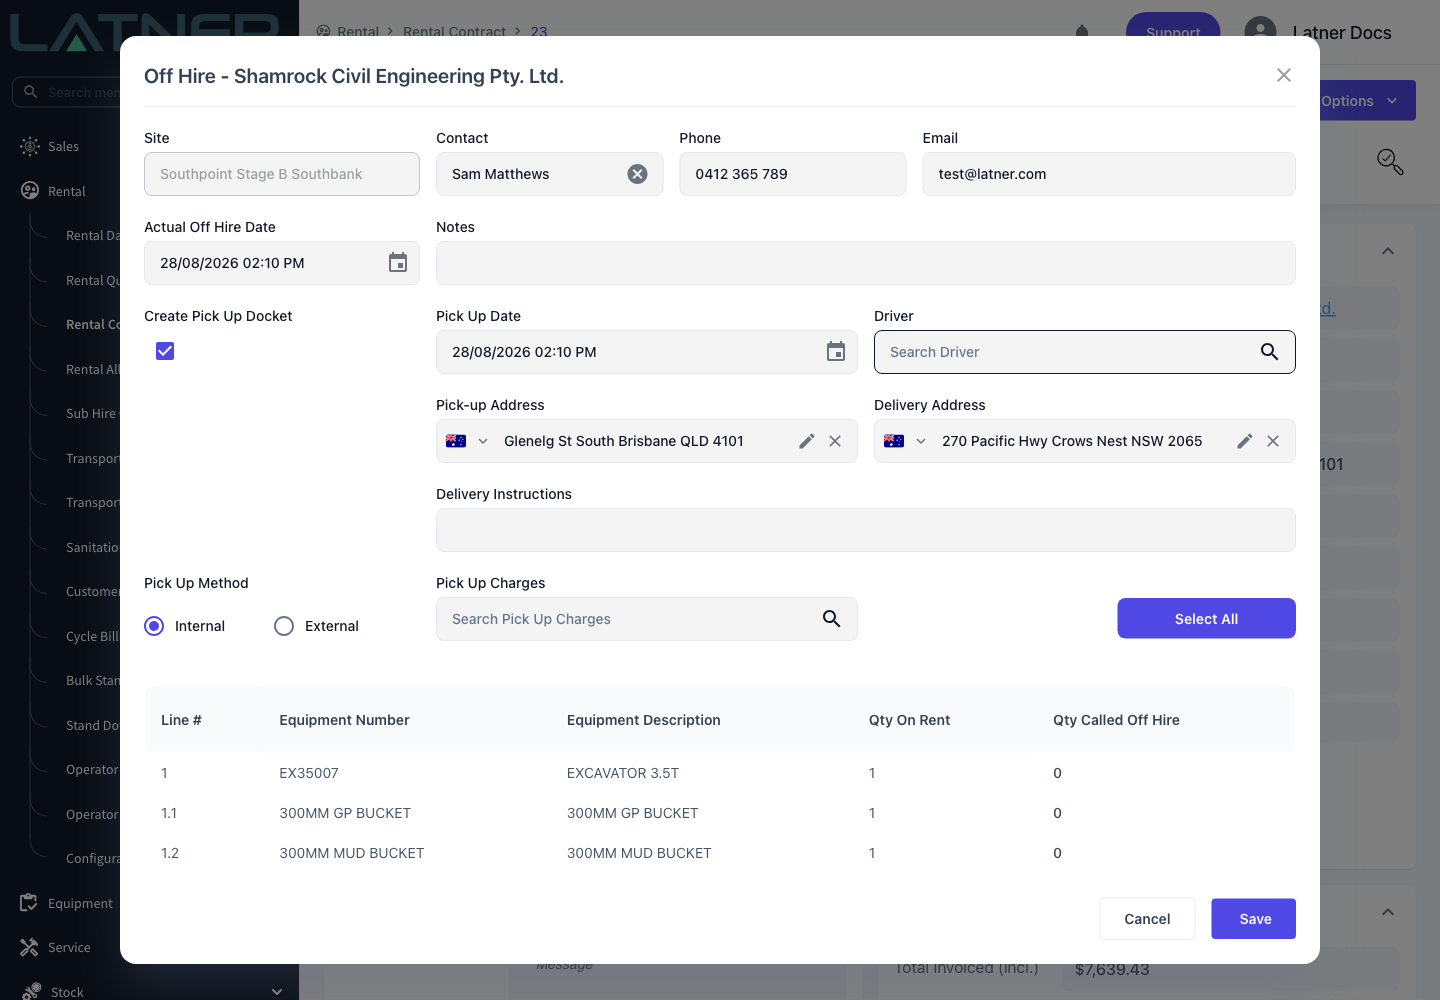
Task: Open pick-up address country flag dropdown
Action: (x=467, y=441)
